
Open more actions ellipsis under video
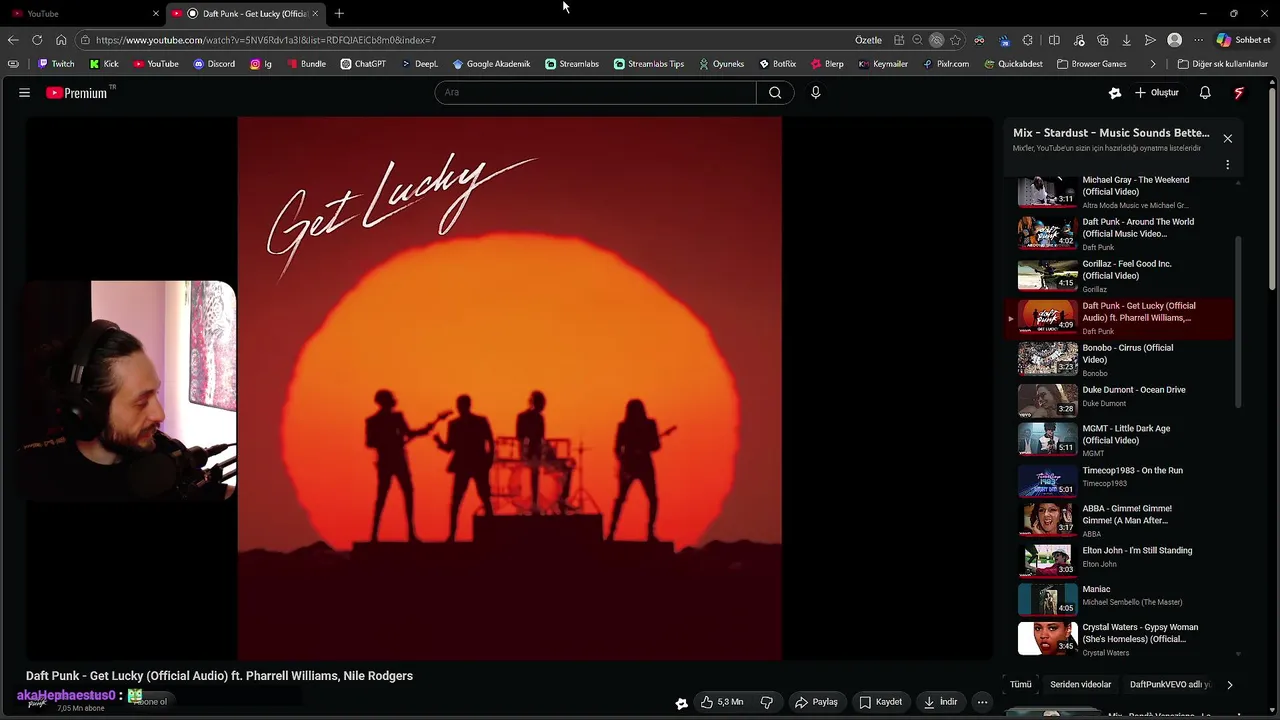pyautogui.click(x=982, y=702)
